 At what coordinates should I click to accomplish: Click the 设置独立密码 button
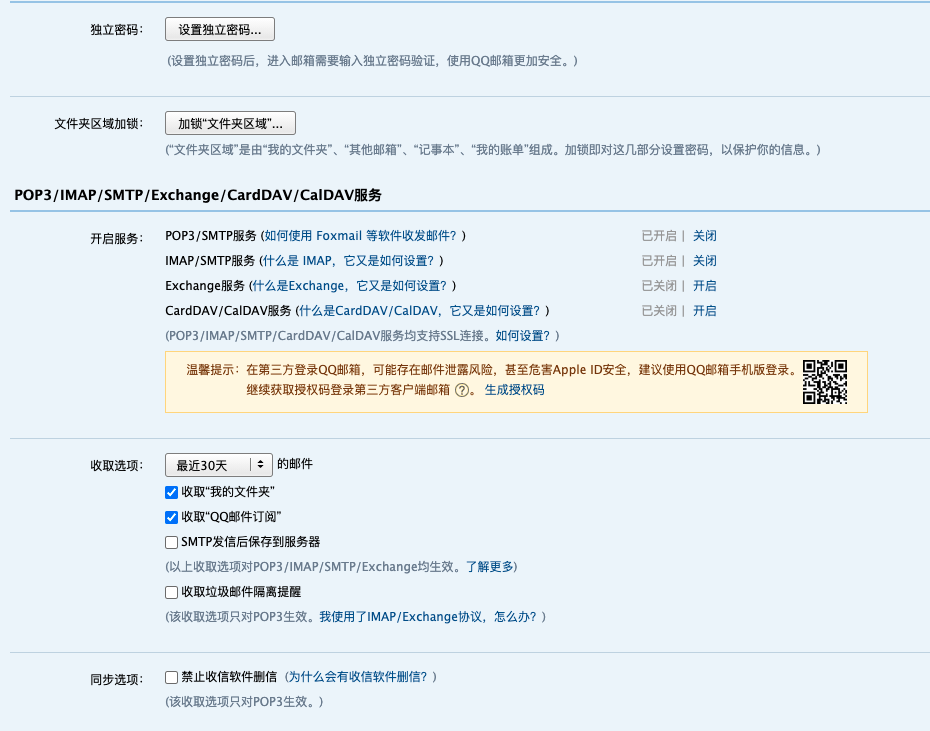click(219, 29)
